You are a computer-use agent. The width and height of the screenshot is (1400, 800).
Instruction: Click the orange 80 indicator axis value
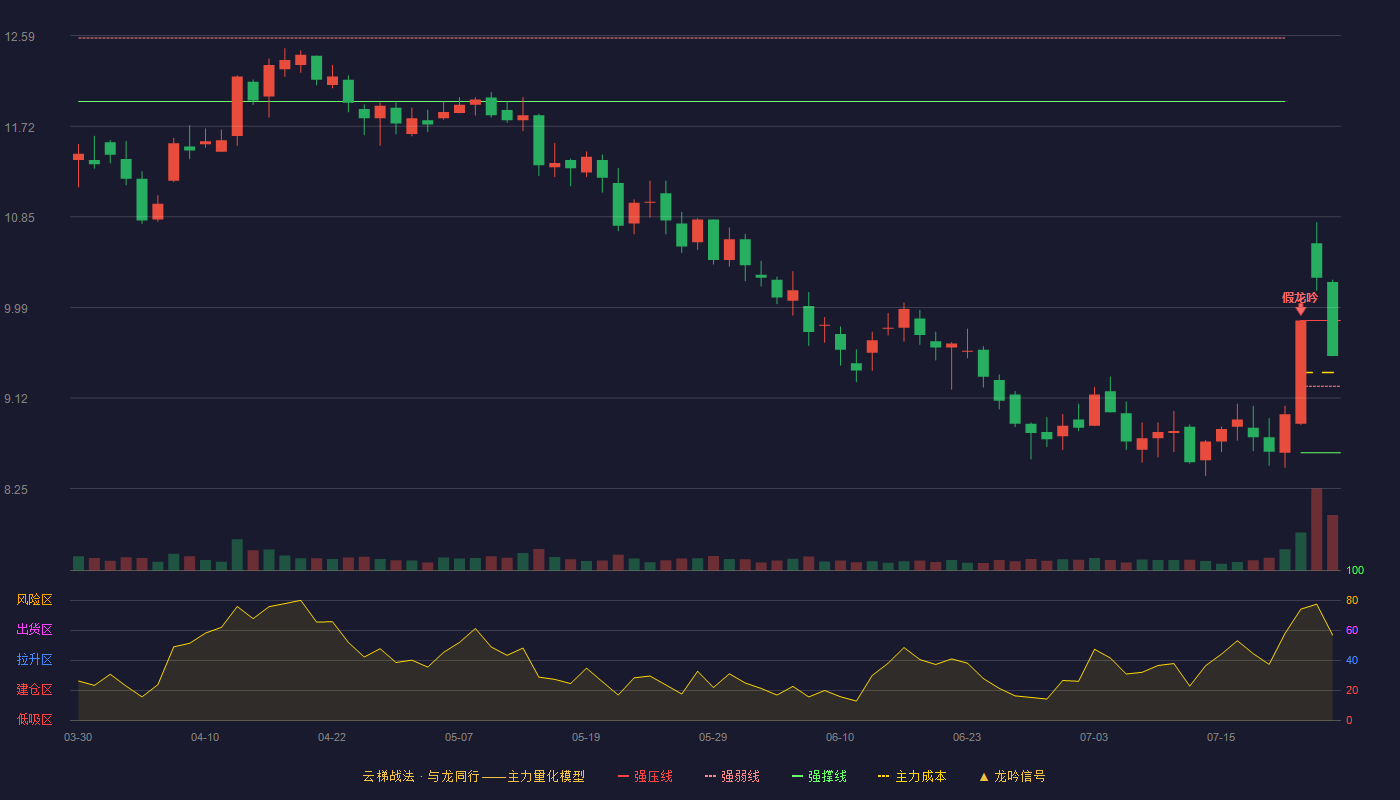[1352, 600]
